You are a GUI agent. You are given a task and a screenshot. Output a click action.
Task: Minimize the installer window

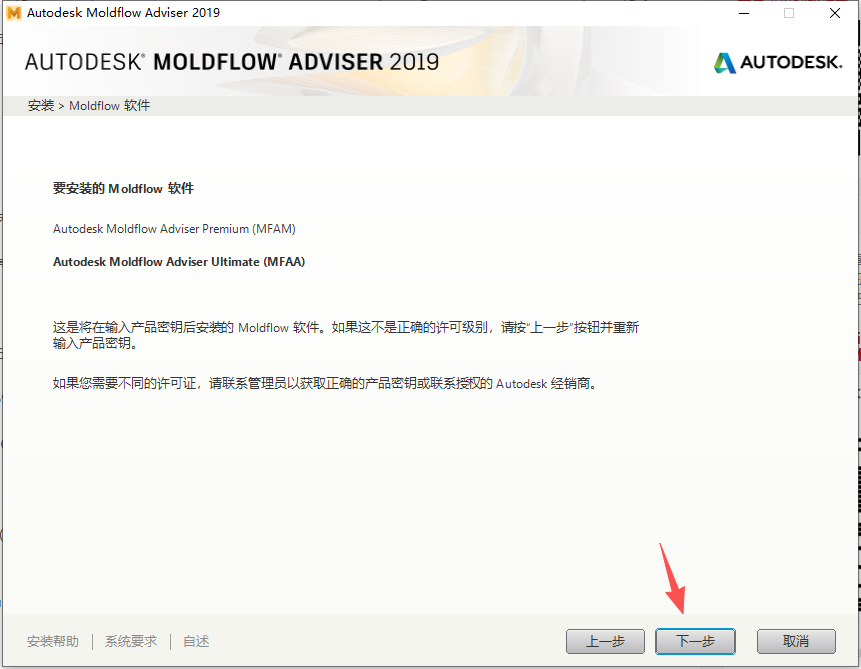point(741,13)
